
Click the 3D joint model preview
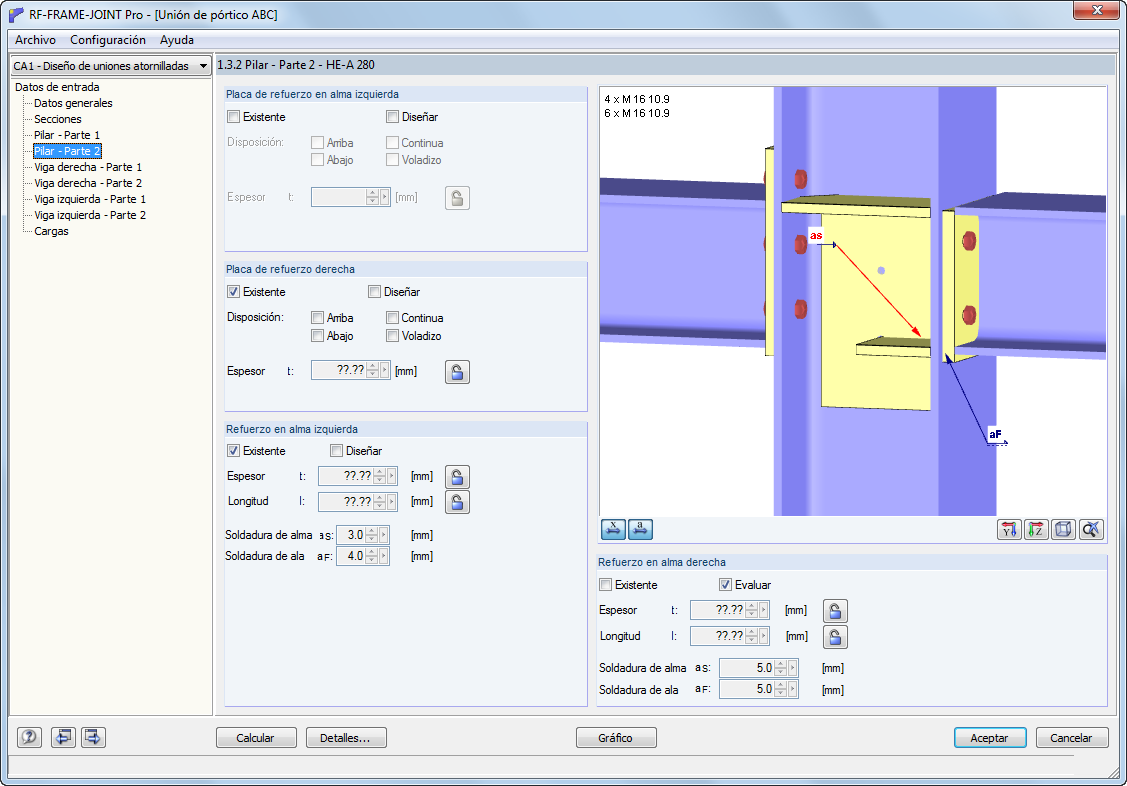coord(852,301)
